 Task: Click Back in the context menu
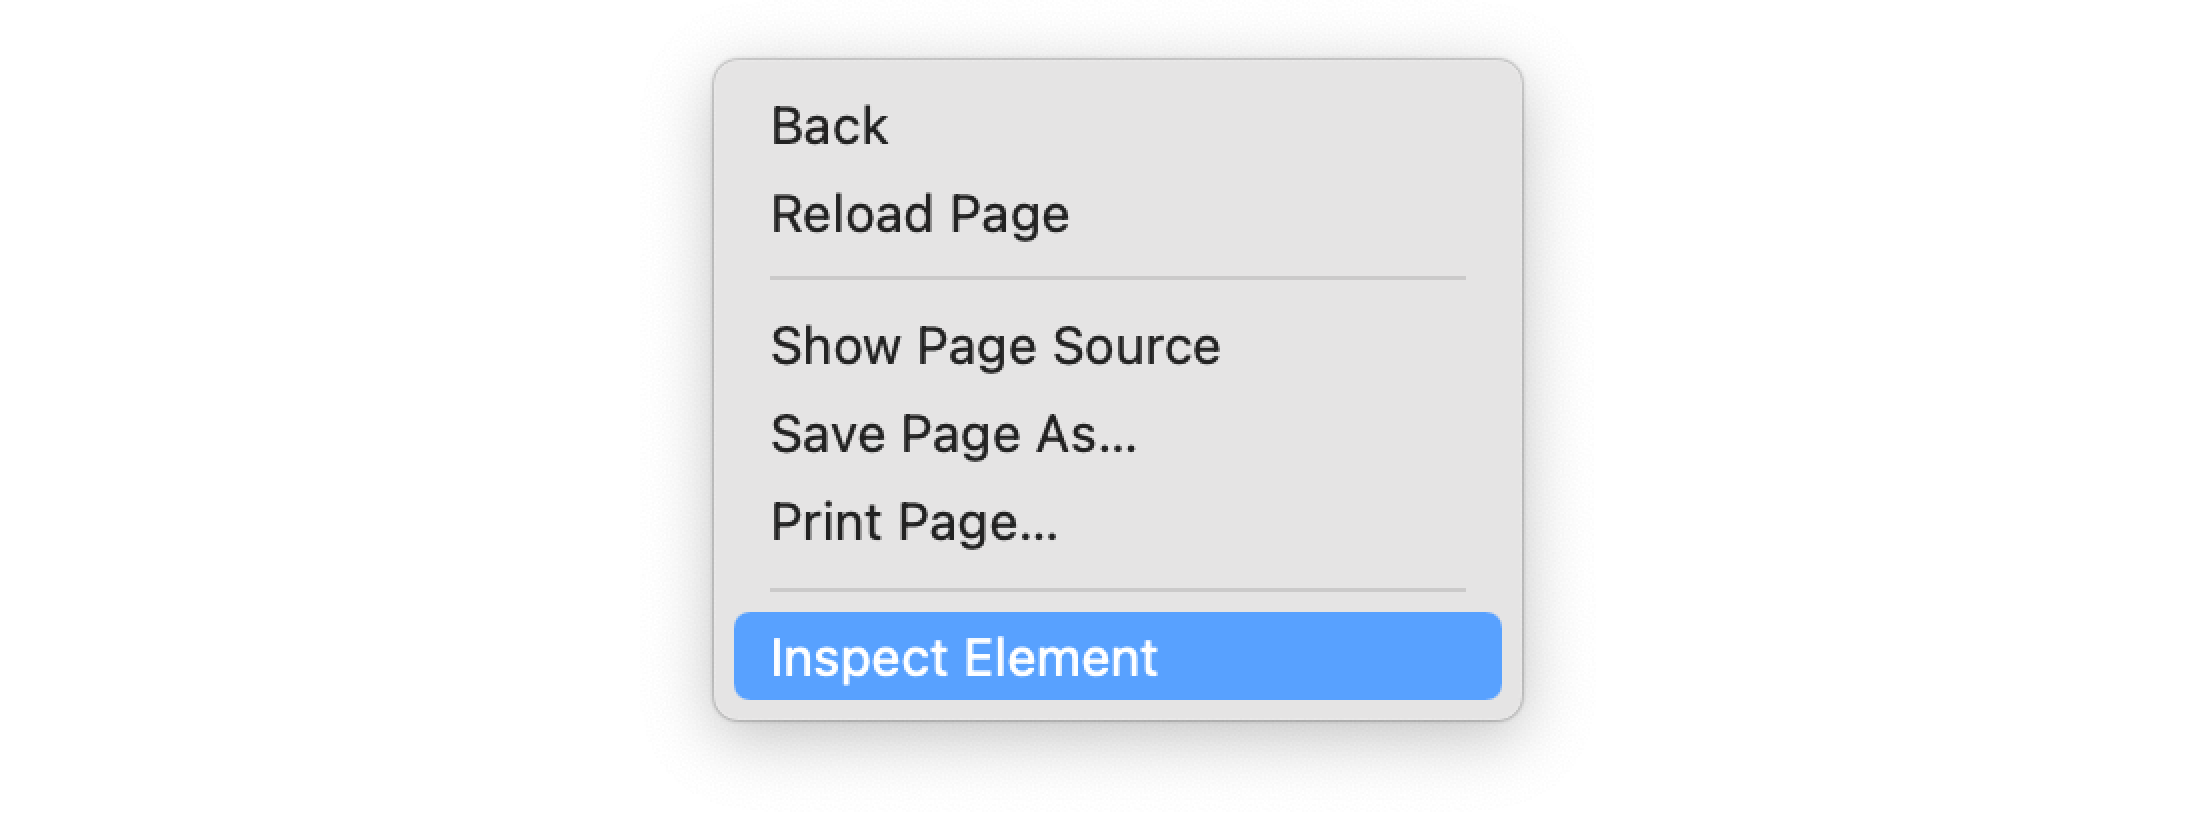(830, 126)
